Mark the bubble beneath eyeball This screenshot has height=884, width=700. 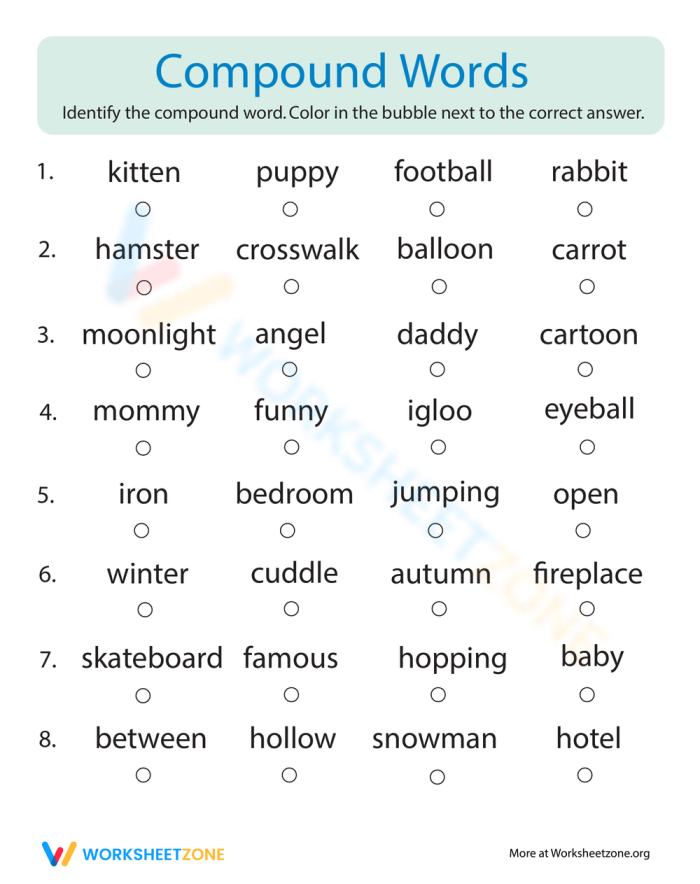click(x=587, y=447)
